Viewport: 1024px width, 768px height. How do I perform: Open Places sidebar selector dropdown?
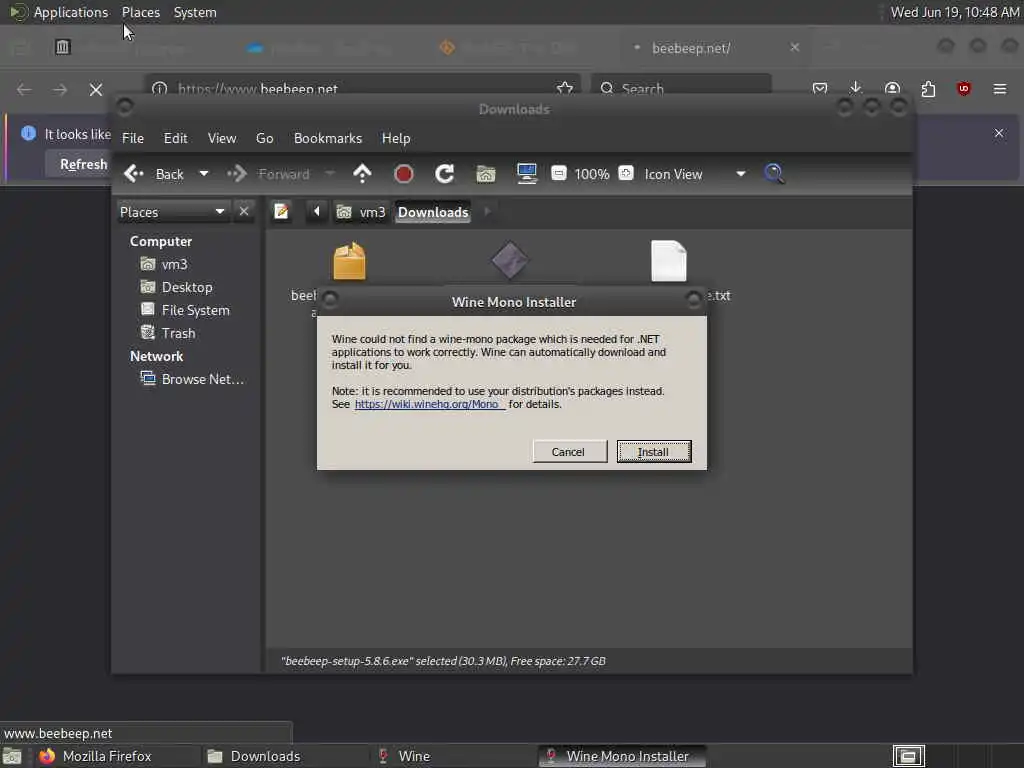(x=173, y=212)
